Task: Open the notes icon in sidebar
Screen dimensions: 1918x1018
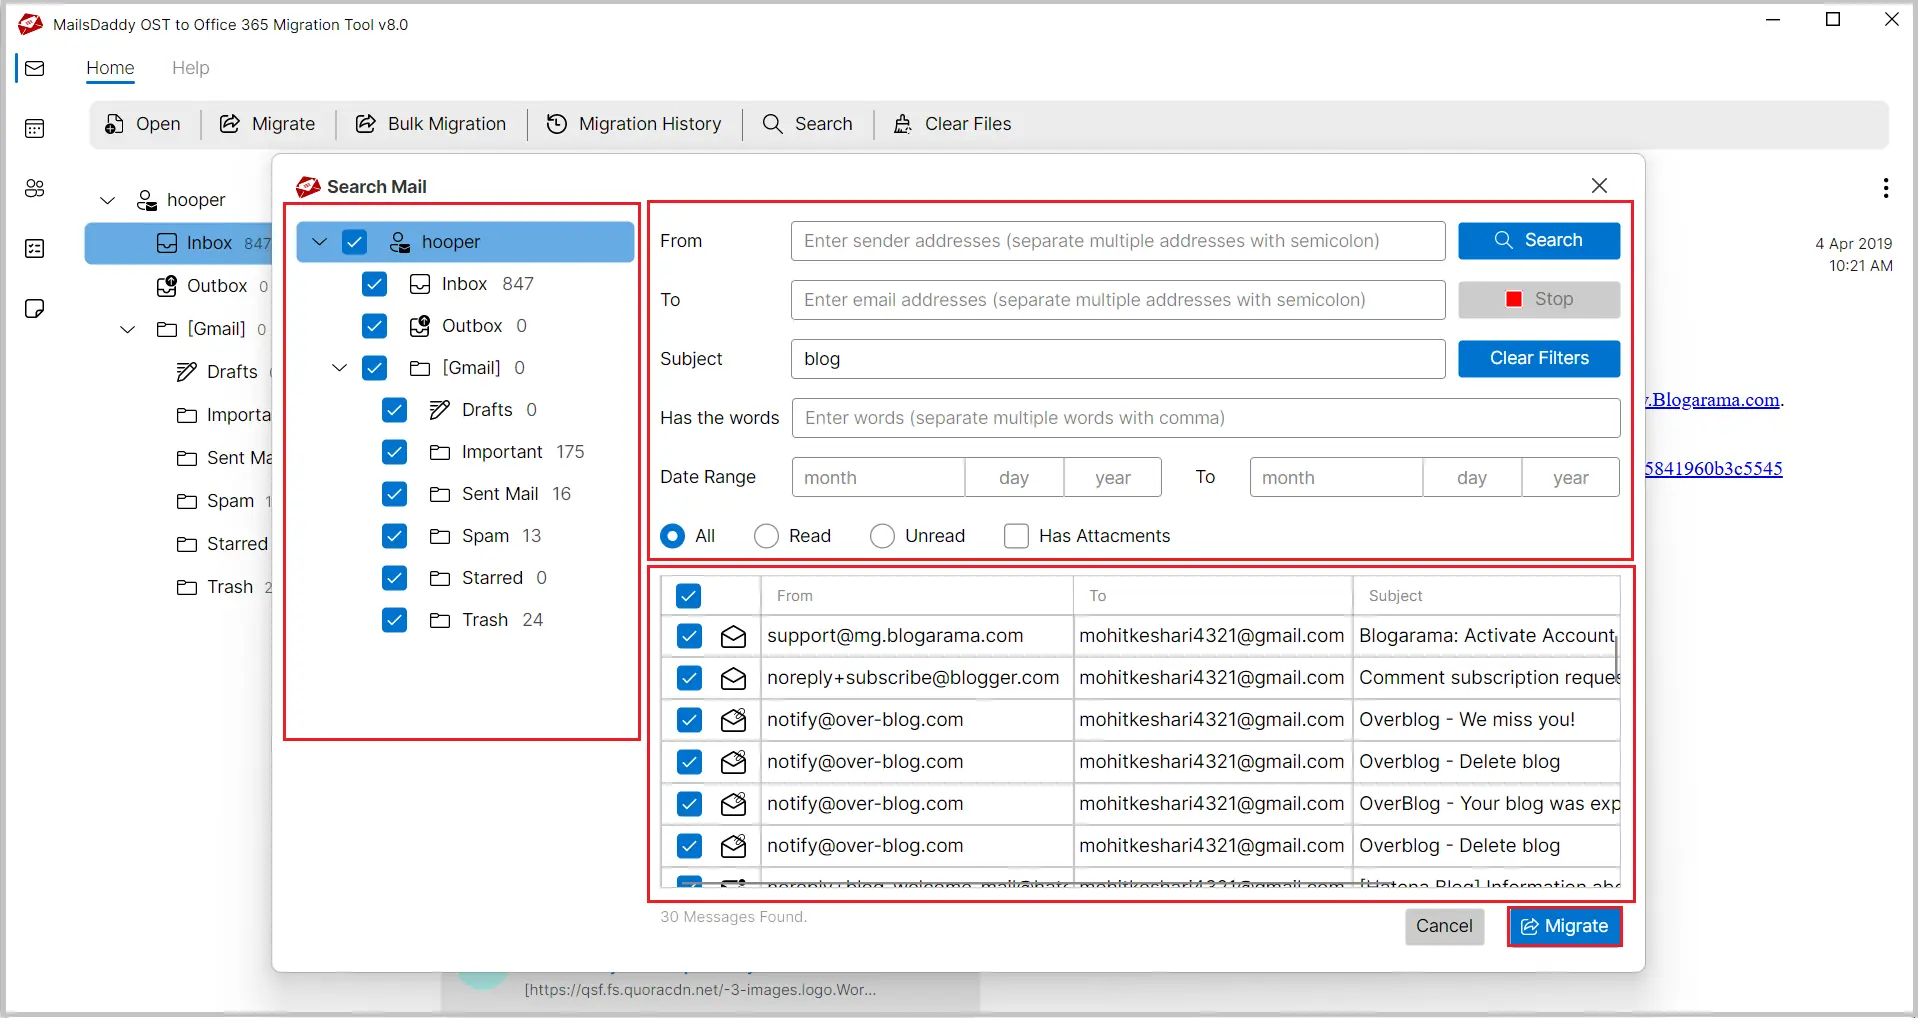Action: (35, 308)
